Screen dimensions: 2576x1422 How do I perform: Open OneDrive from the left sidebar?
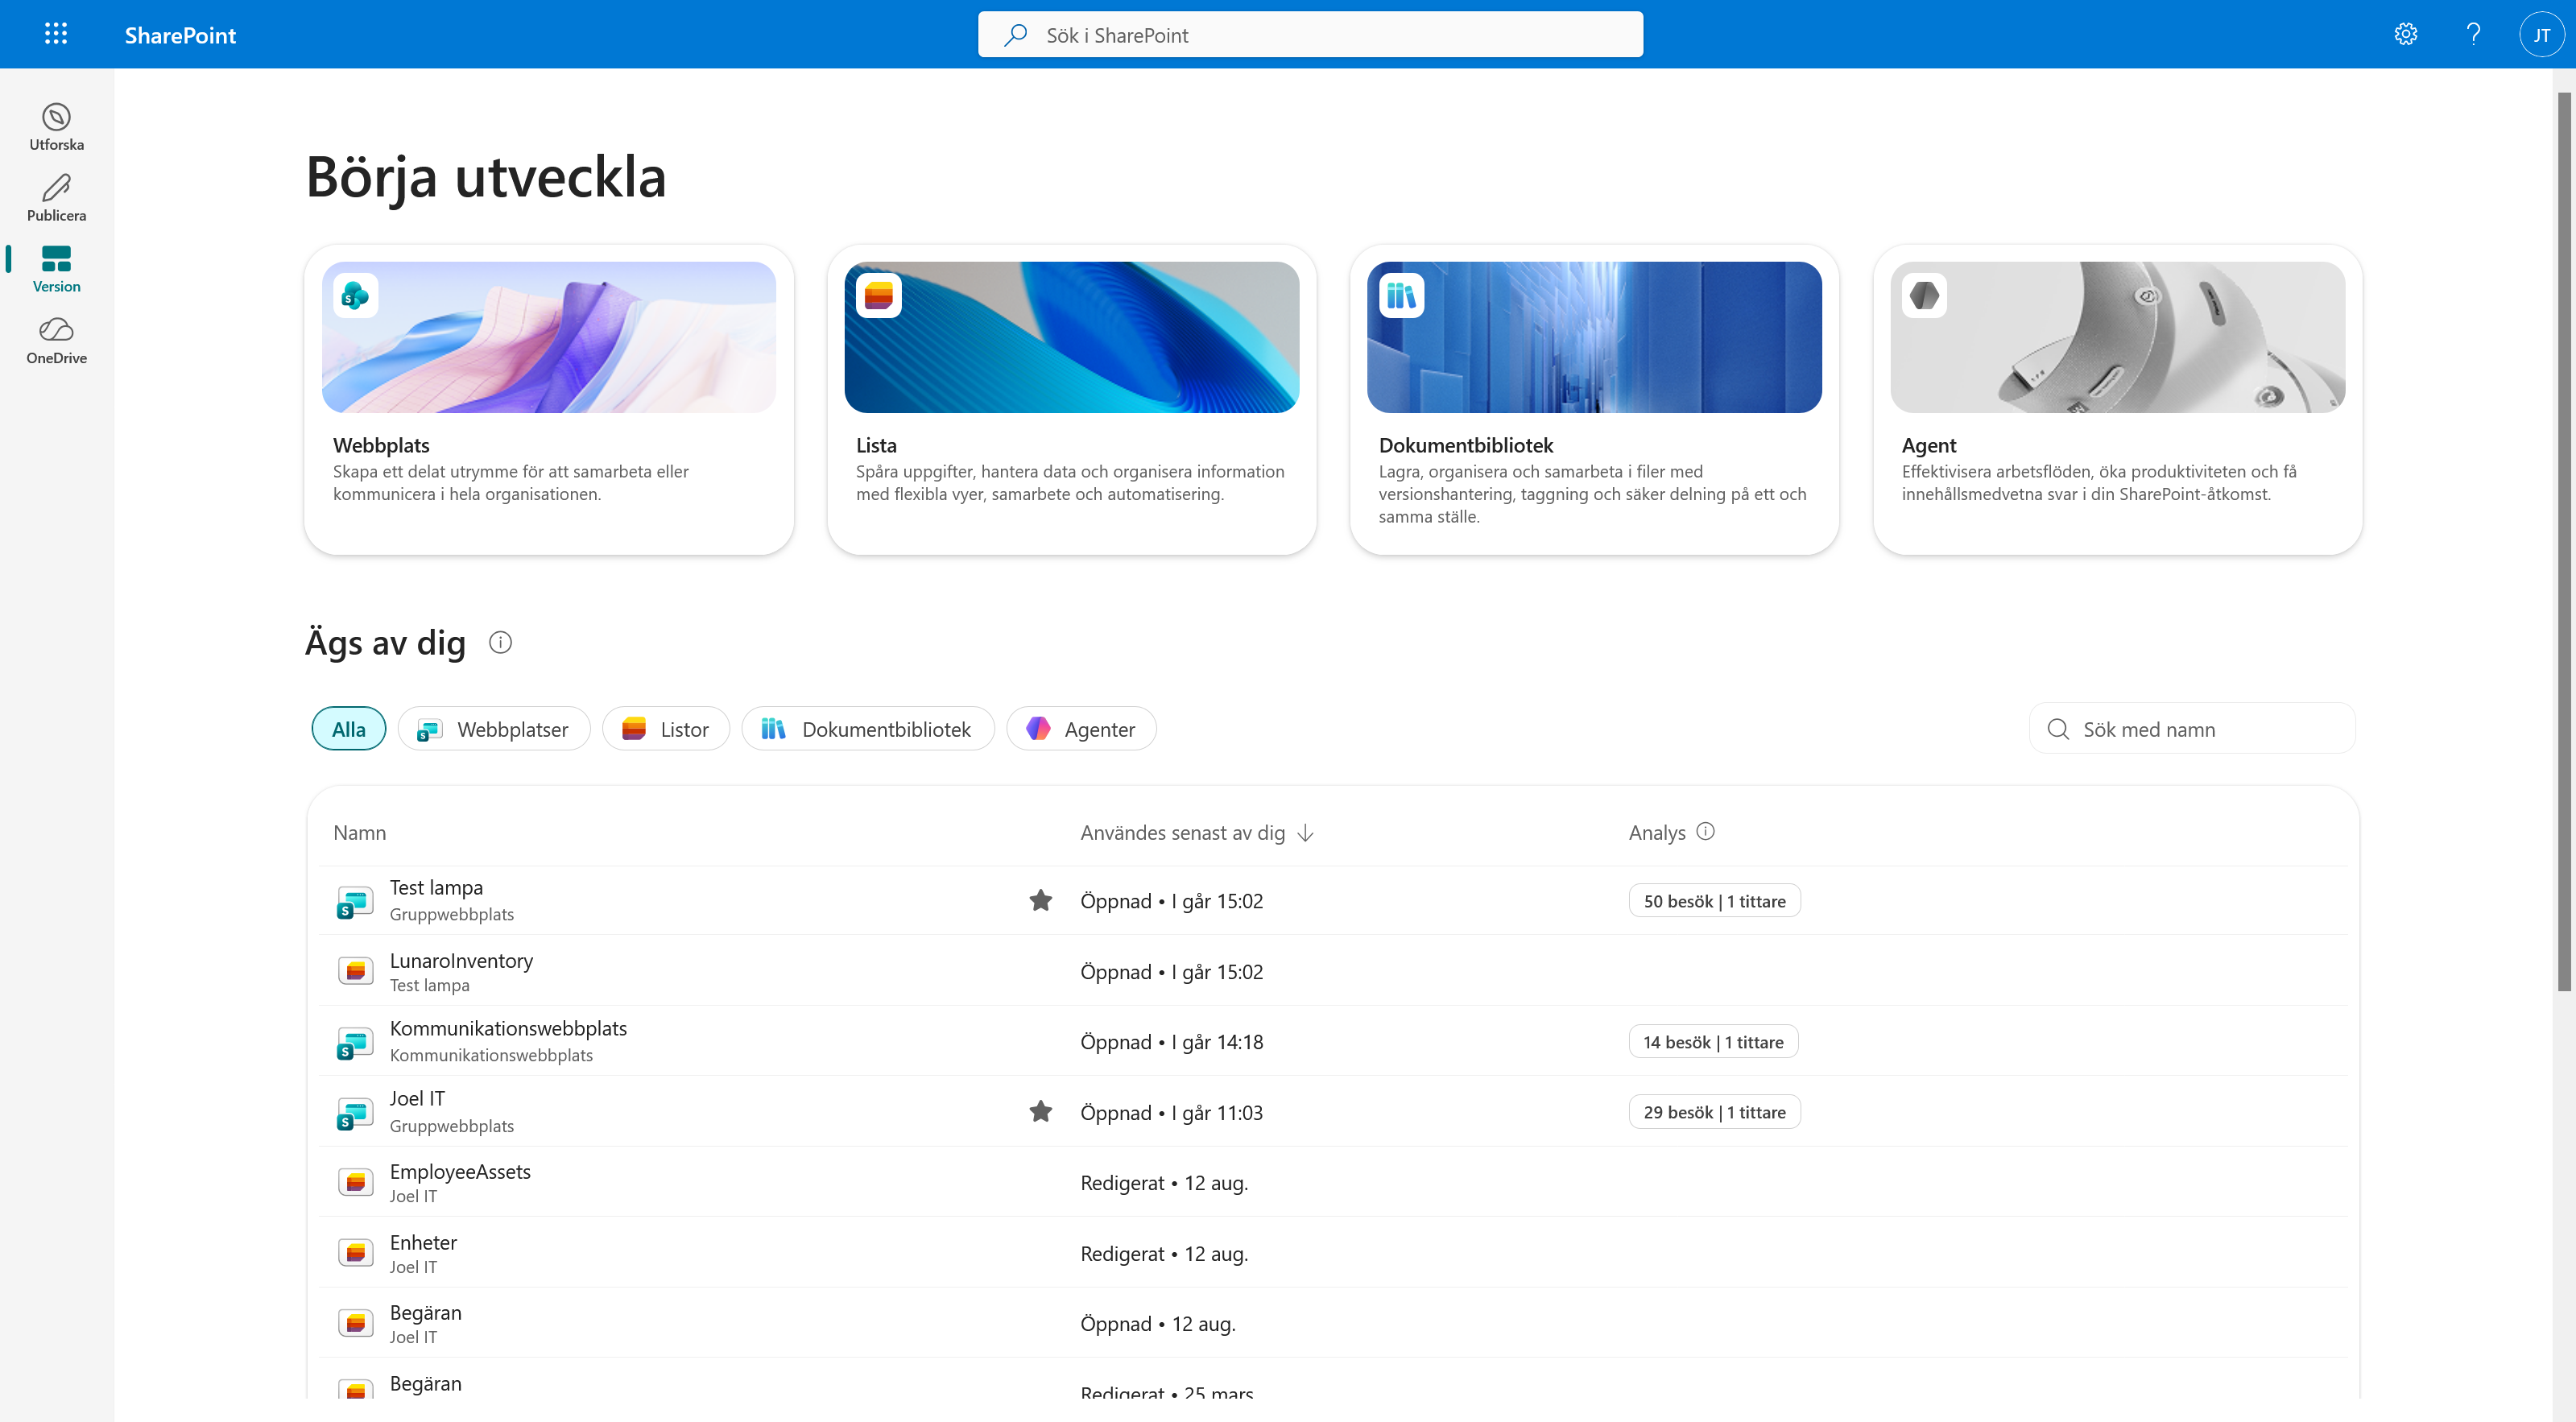tap(56, 341)
